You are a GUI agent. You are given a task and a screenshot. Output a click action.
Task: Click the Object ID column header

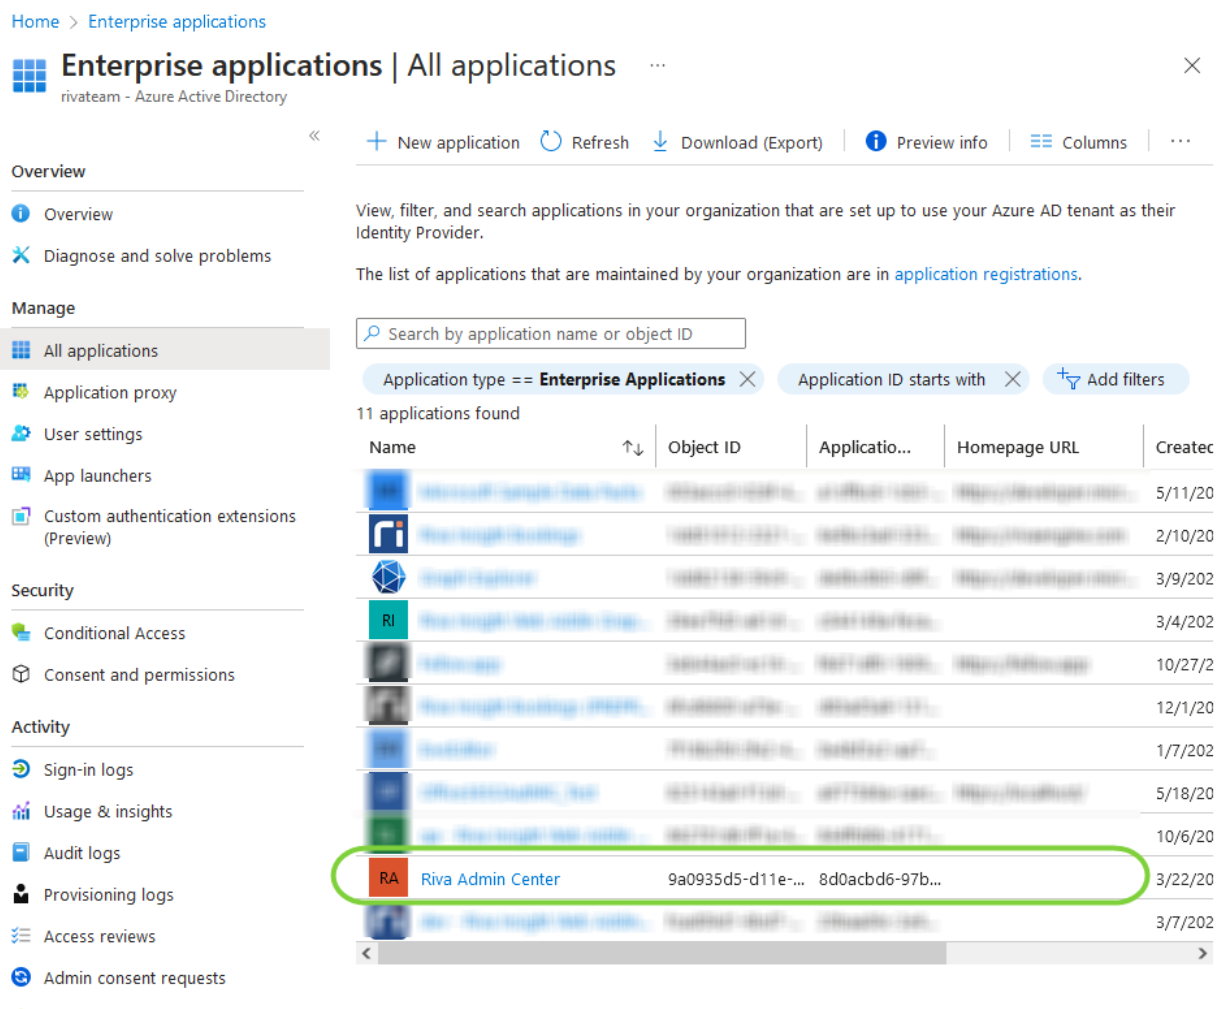click(704, 447)
